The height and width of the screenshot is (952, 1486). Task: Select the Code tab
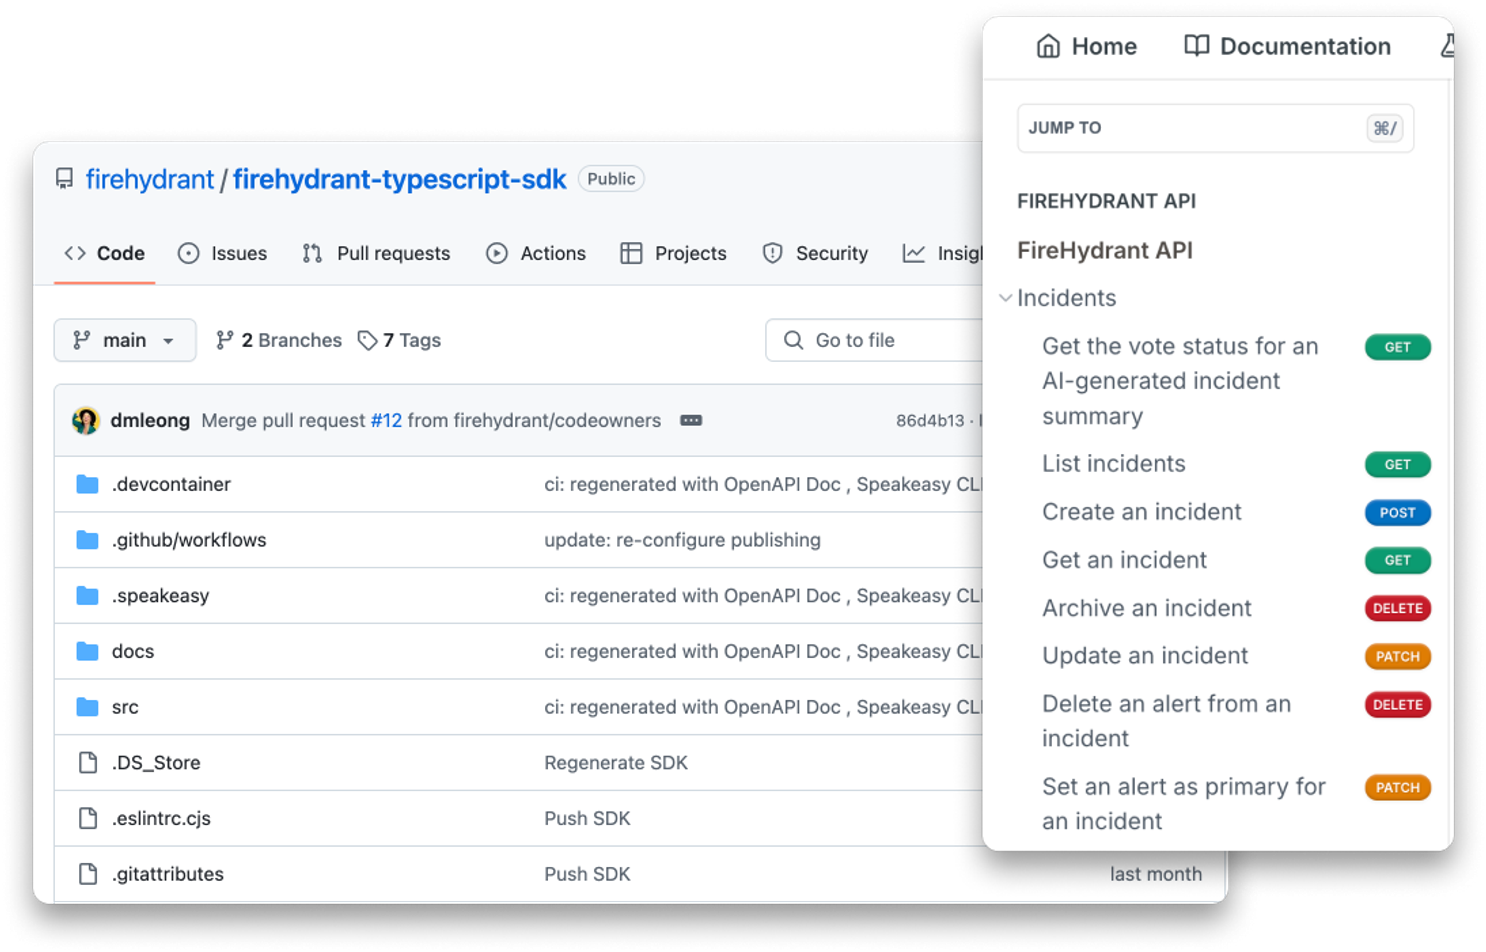(x=105, y=254)
